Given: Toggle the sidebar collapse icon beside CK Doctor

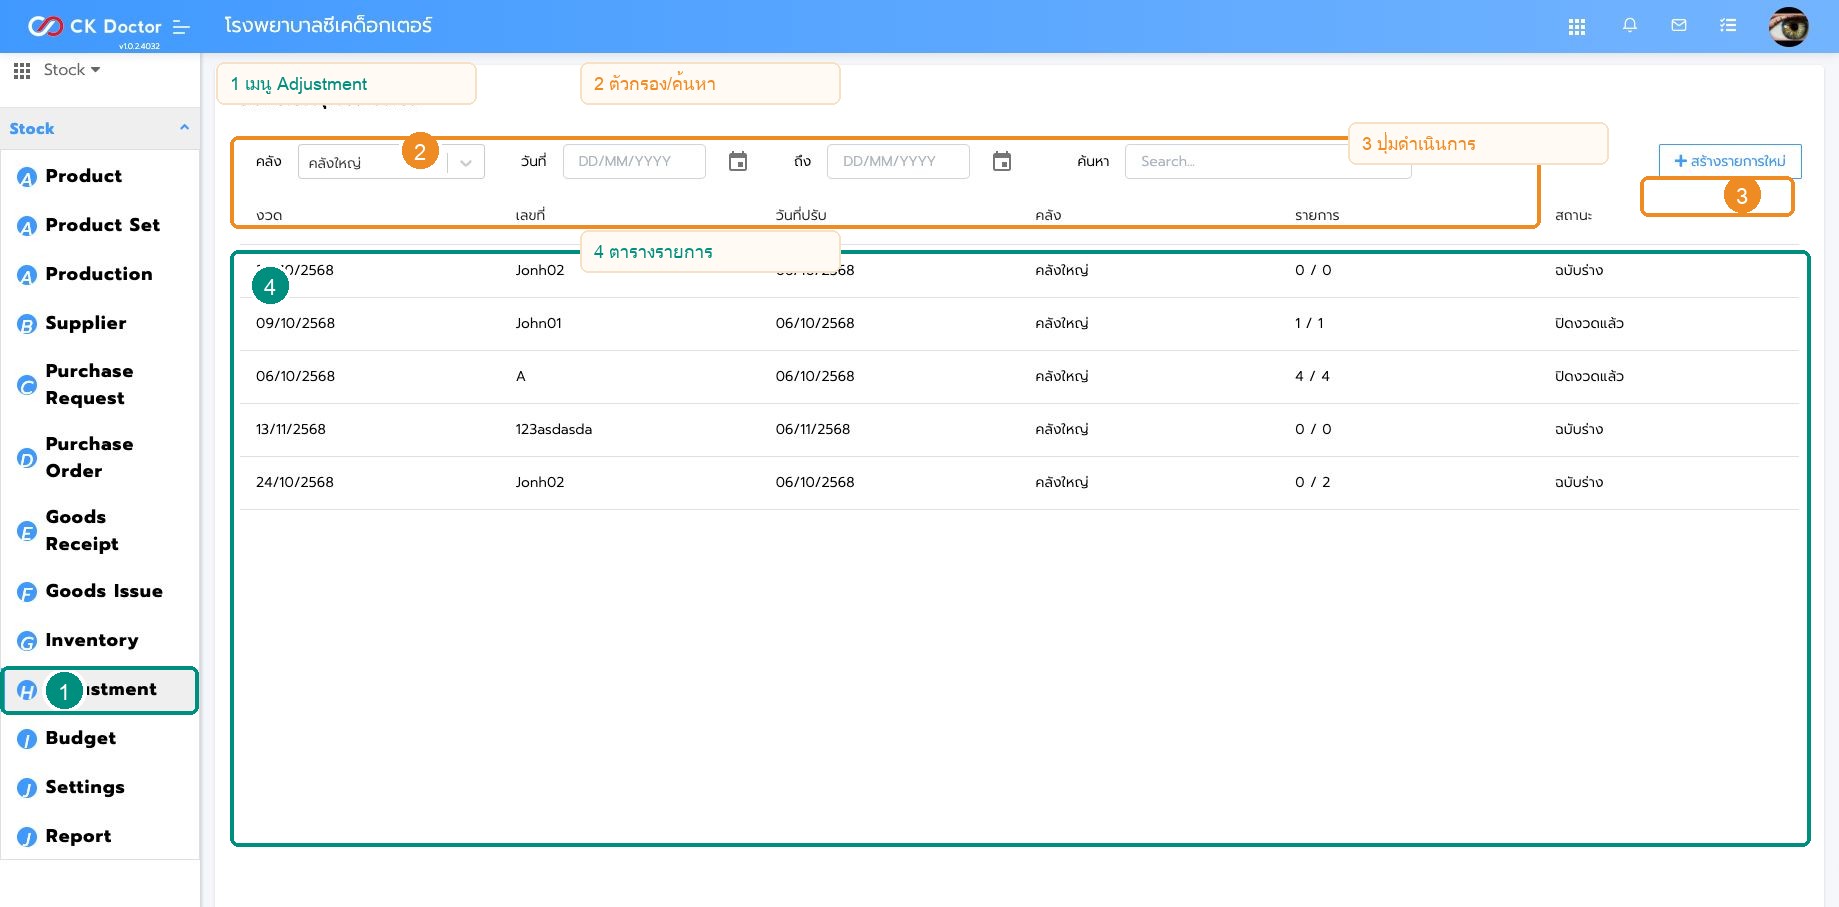Looking at the screenshot, I should (181, 27).
